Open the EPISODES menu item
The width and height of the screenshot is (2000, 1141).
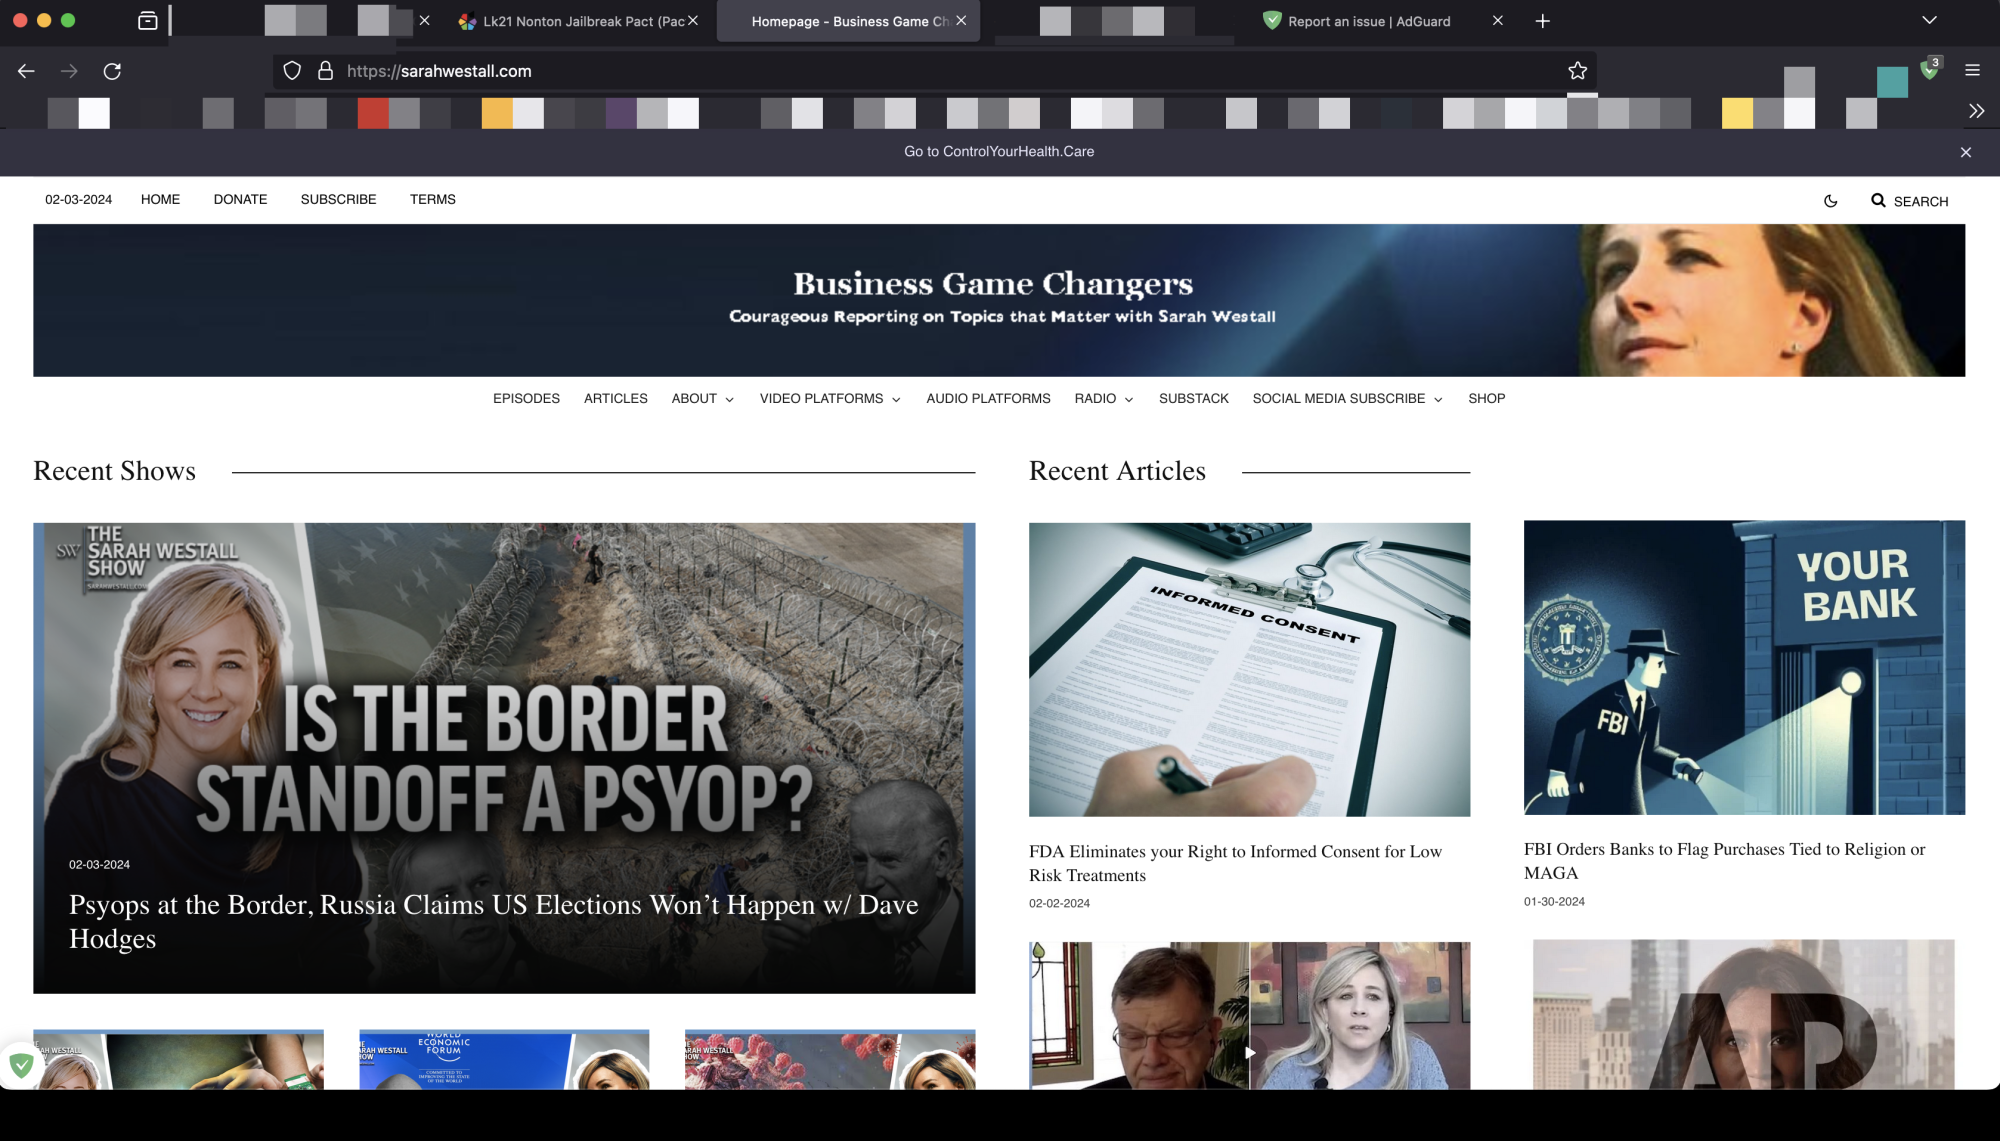coord(526,399)
